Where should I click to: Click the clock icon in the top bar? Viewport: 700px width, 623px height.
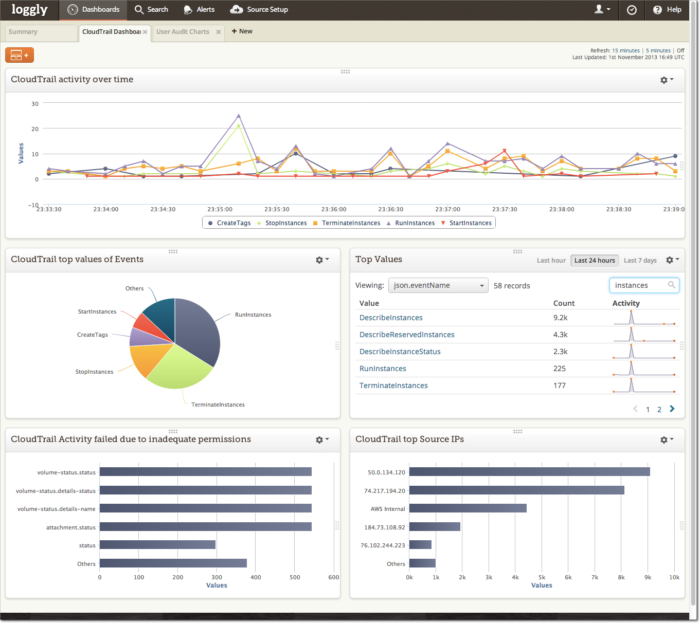(632, 9)
